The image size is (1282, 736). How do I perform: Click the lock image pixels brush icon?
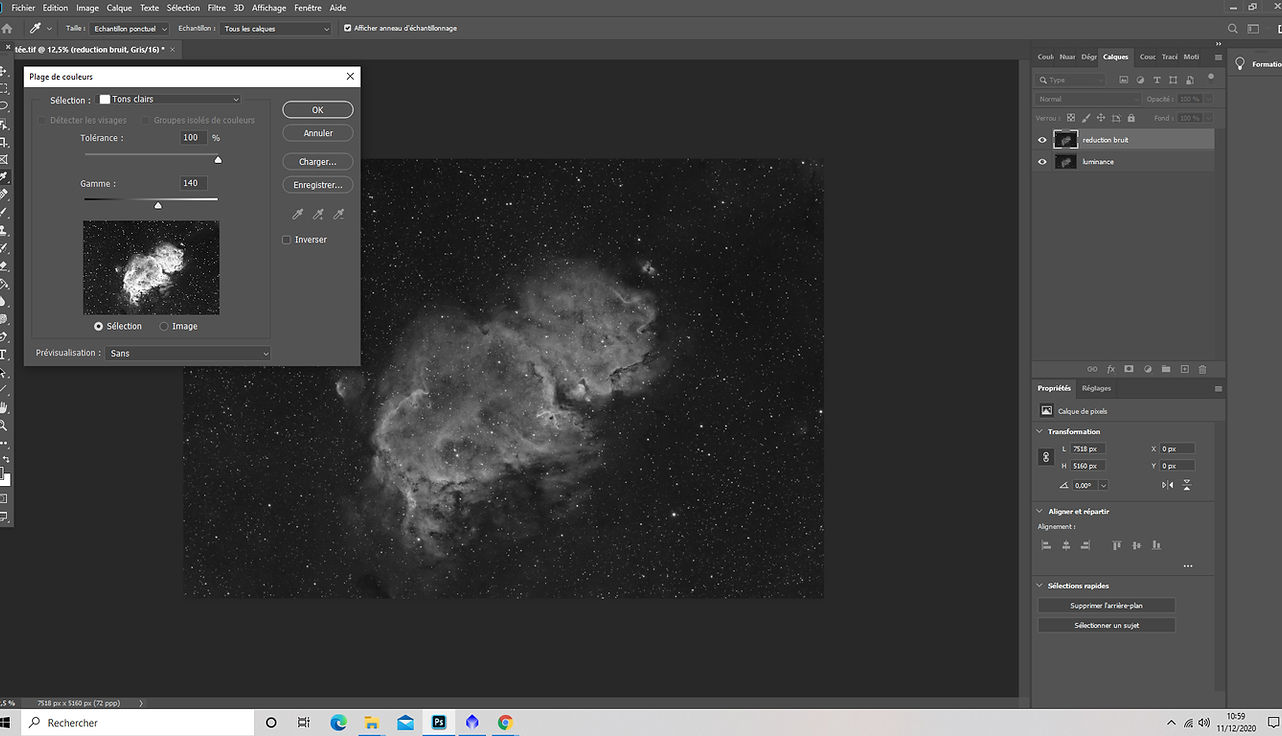[x=1086, y=118]
